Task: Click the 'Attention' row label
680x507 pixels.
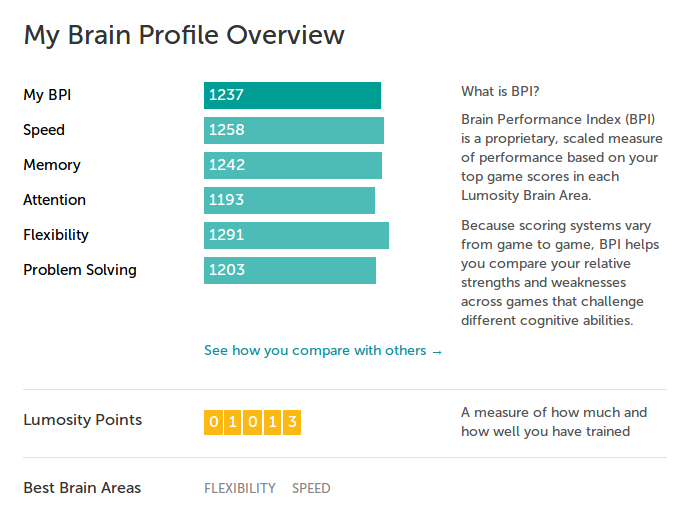Action: pos(55,200)
